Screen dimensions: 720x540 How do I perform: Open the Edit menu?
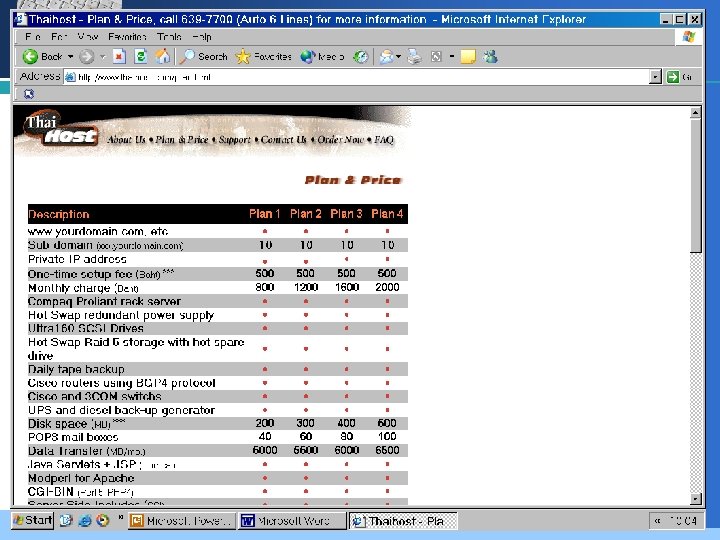click(x=59, y=37)
